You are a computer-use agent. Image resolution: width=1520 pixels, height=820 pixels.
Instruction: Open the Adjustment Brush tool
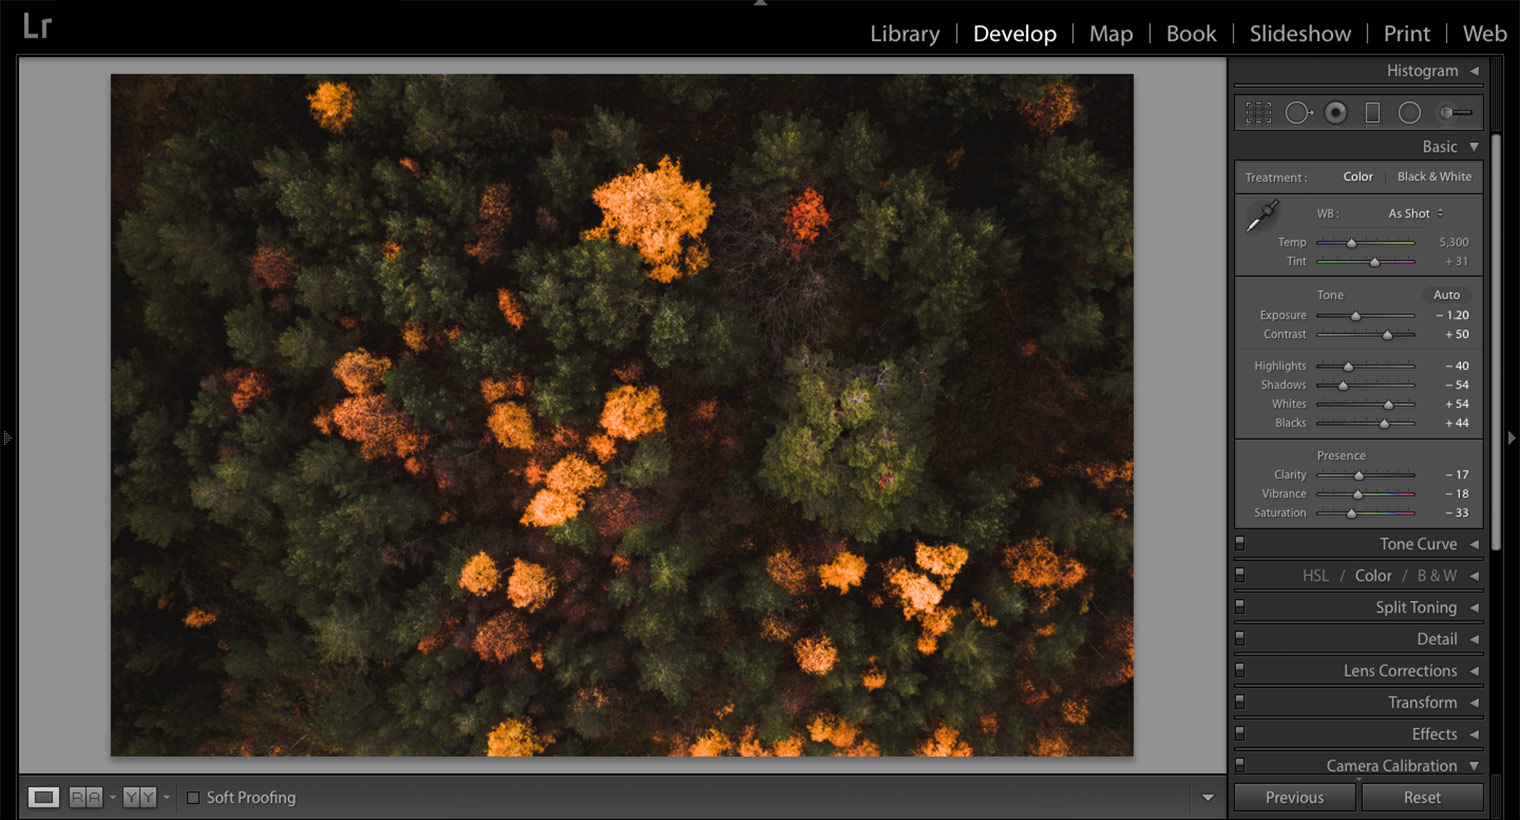tap(1456, 112)
